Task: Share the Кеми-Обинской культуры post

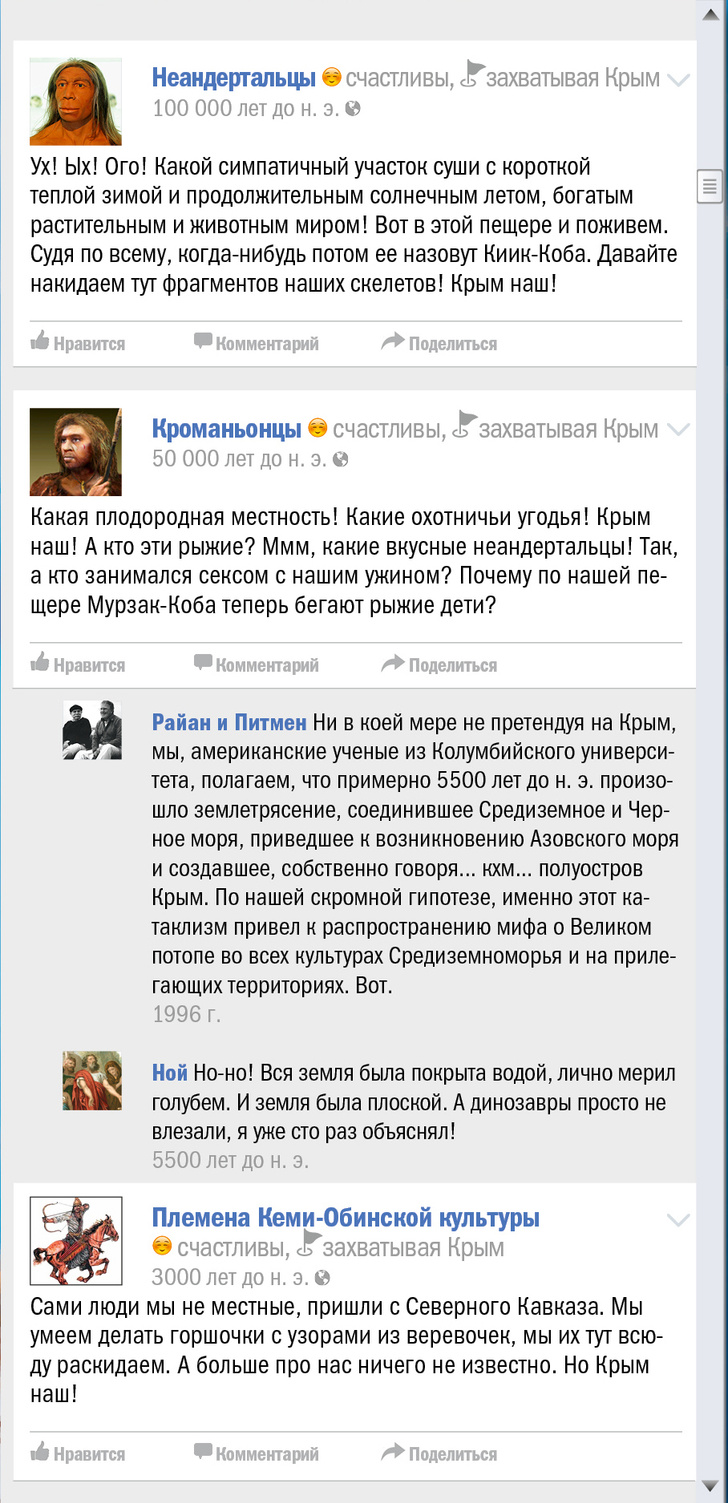Action: [439, 1453]
